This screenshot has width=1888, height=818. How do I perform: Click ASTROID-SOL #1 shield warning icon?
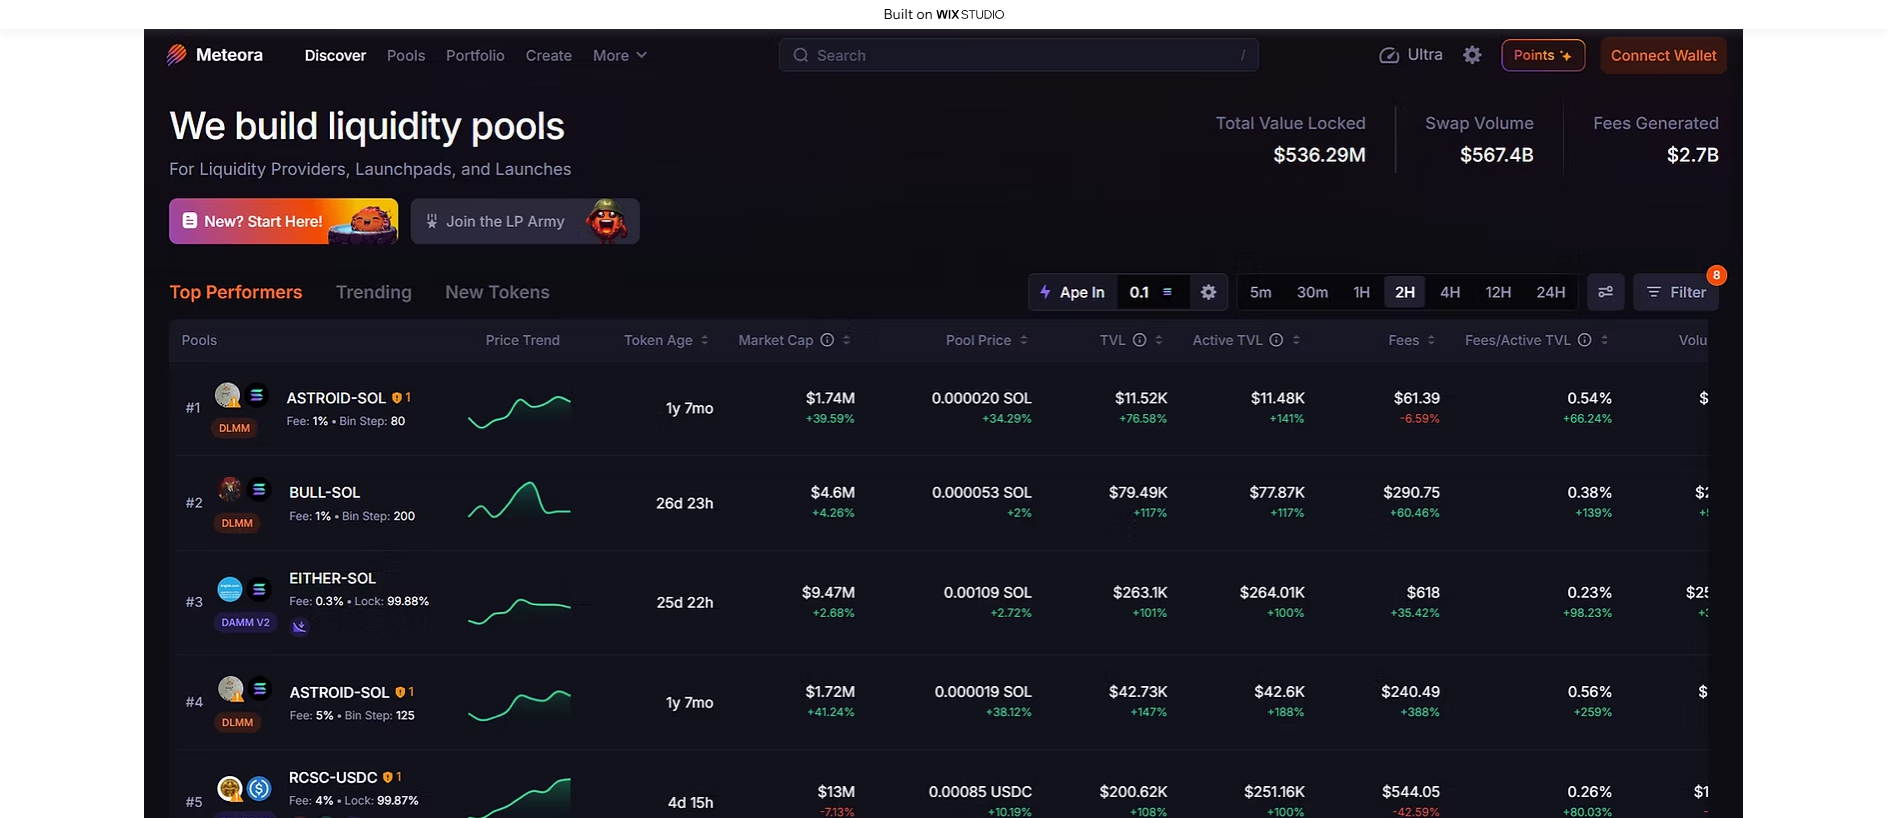point(396,398)
